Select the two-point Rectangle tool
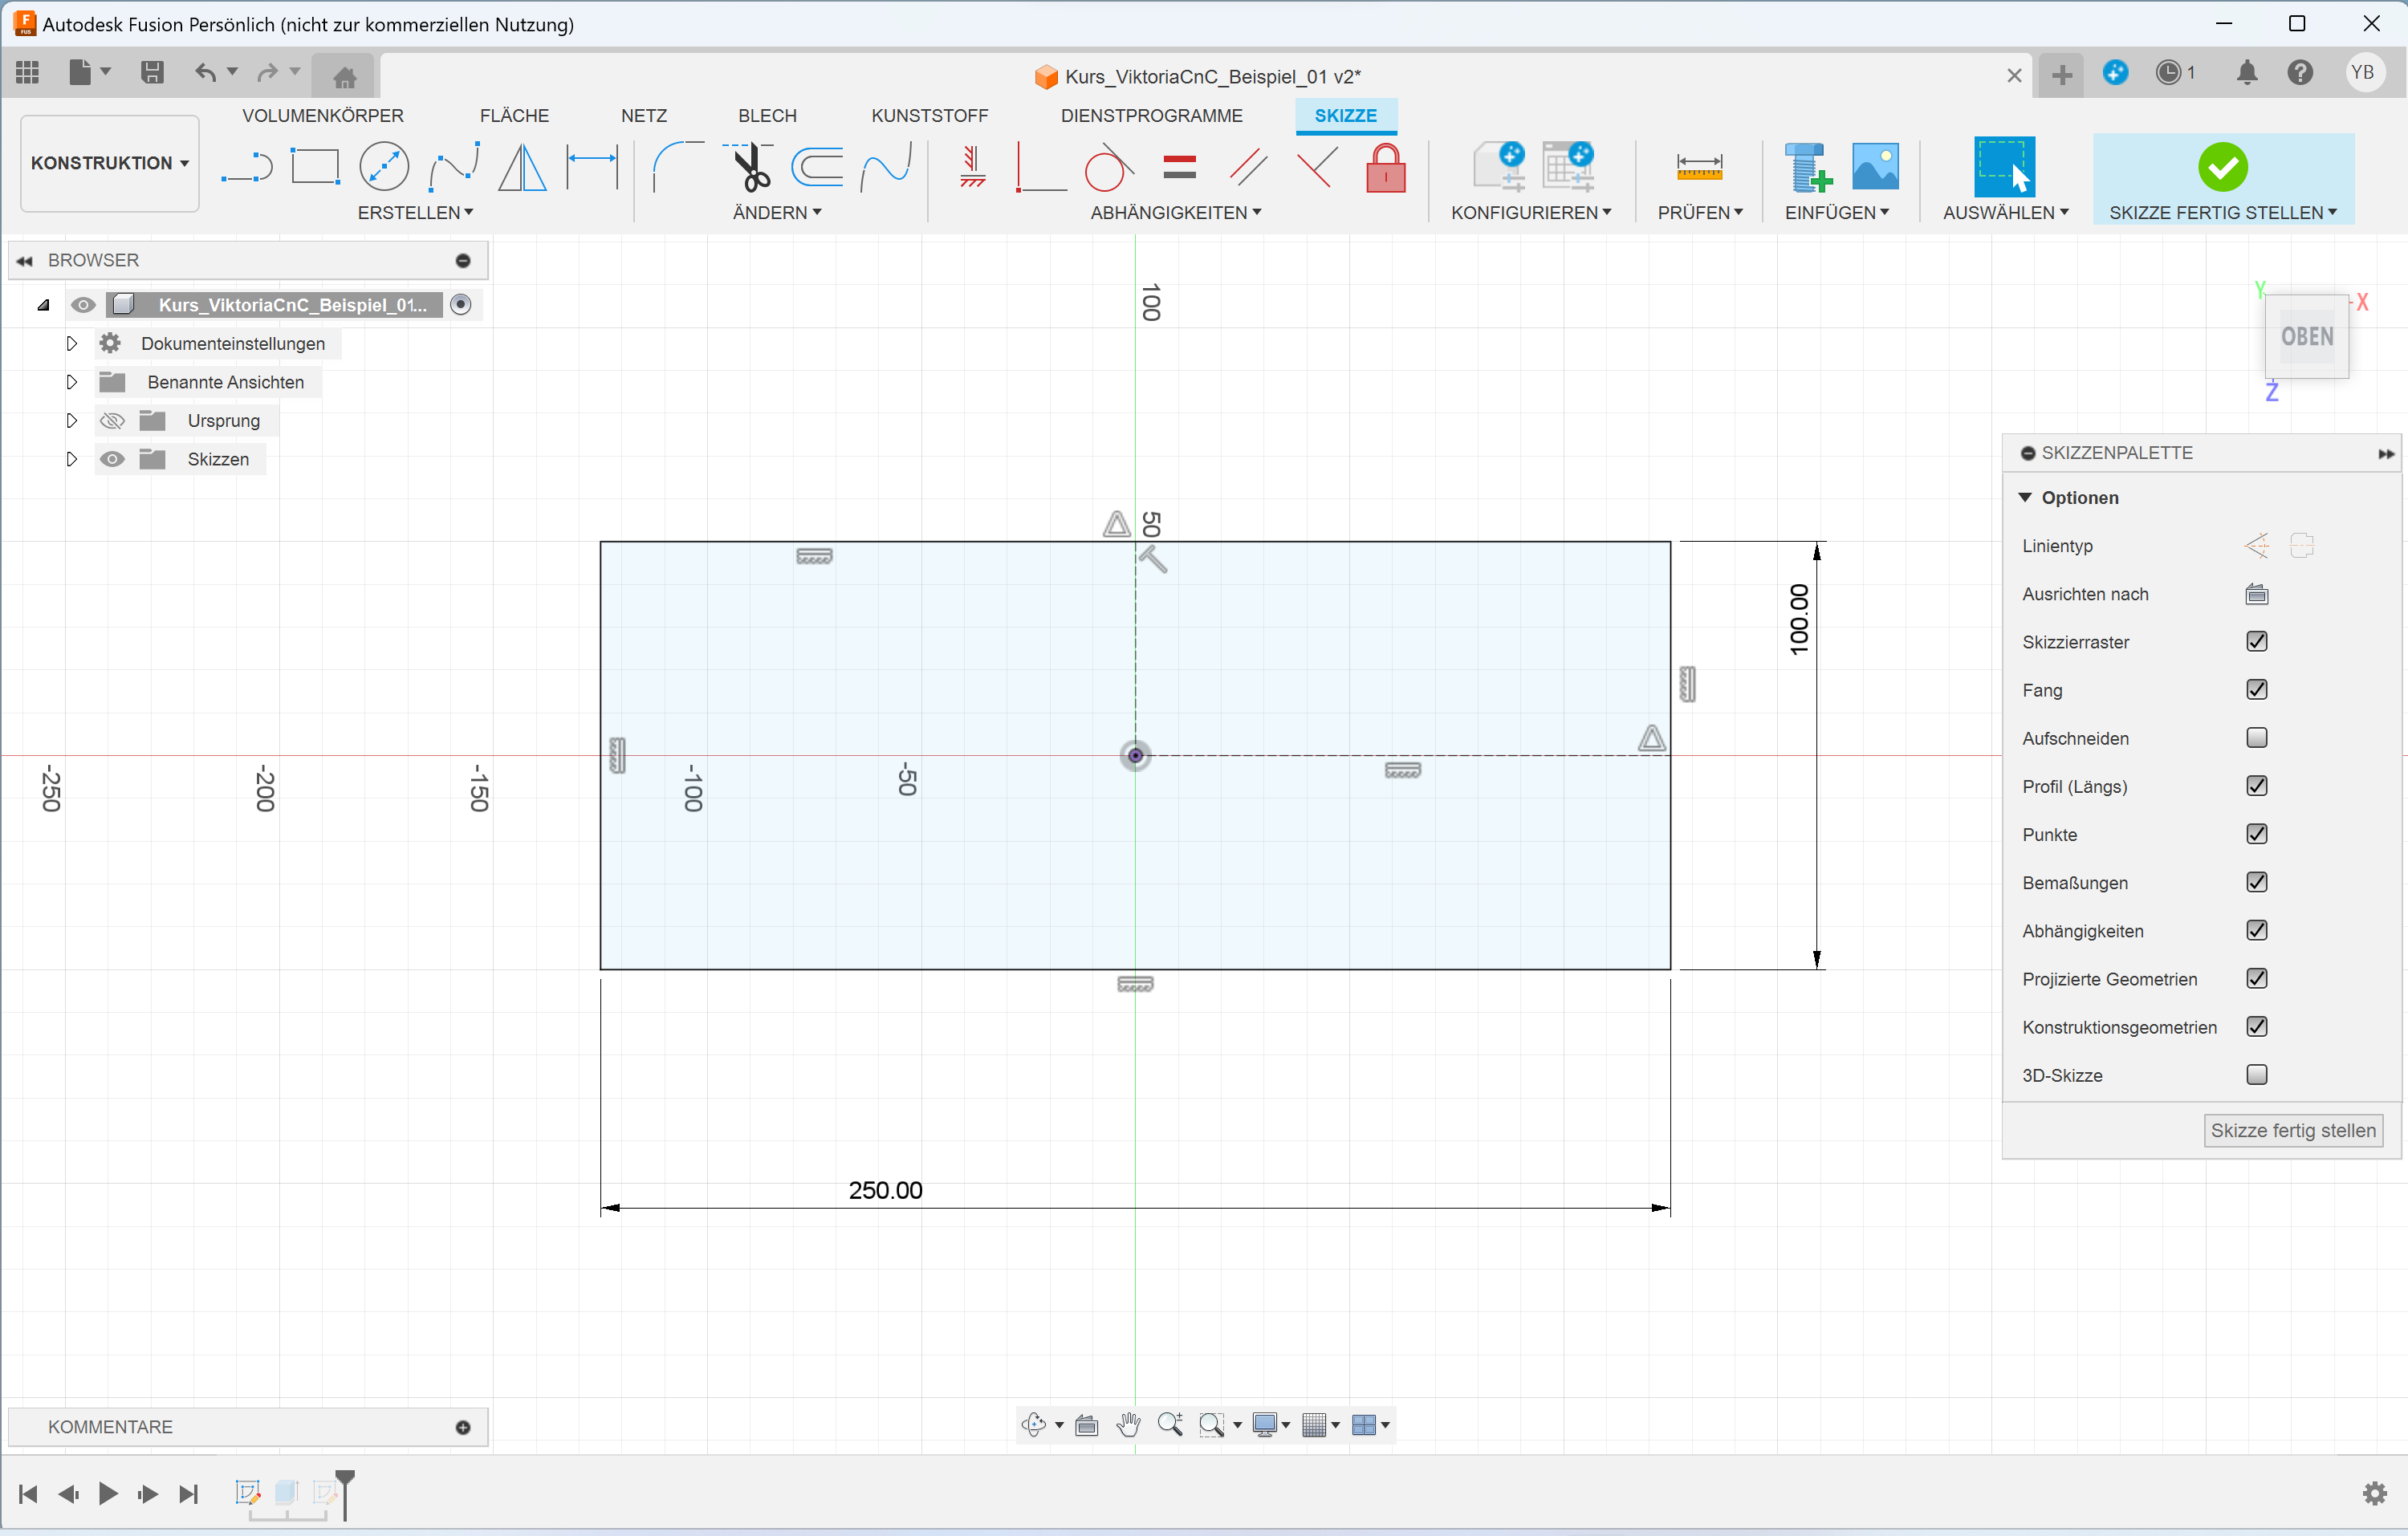The image size is (2408, 1536). 315,167
